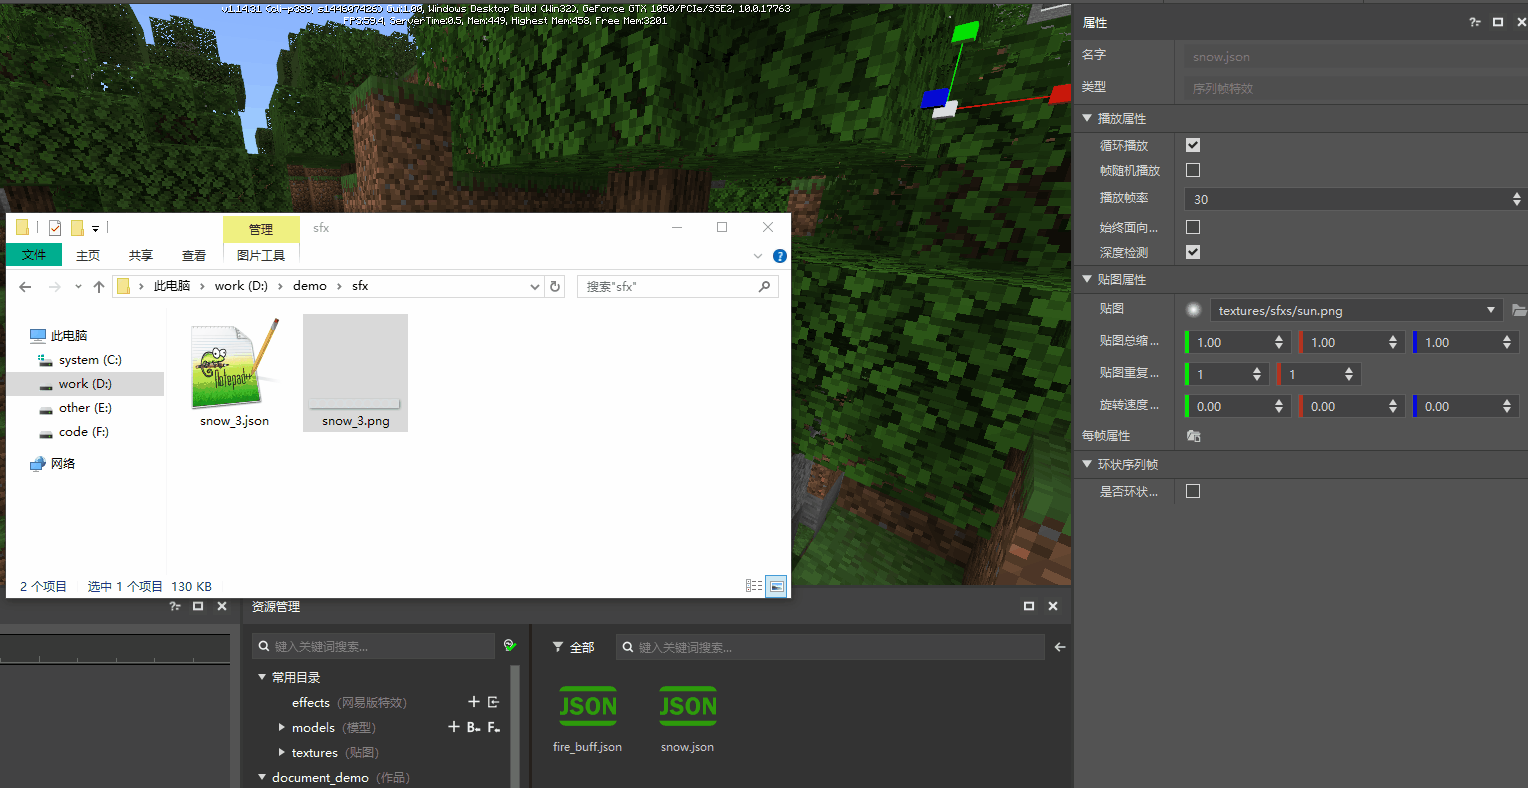Screen dimensions: 1528x788
Task: Click the import icon on the effects row
Action: 493,702
